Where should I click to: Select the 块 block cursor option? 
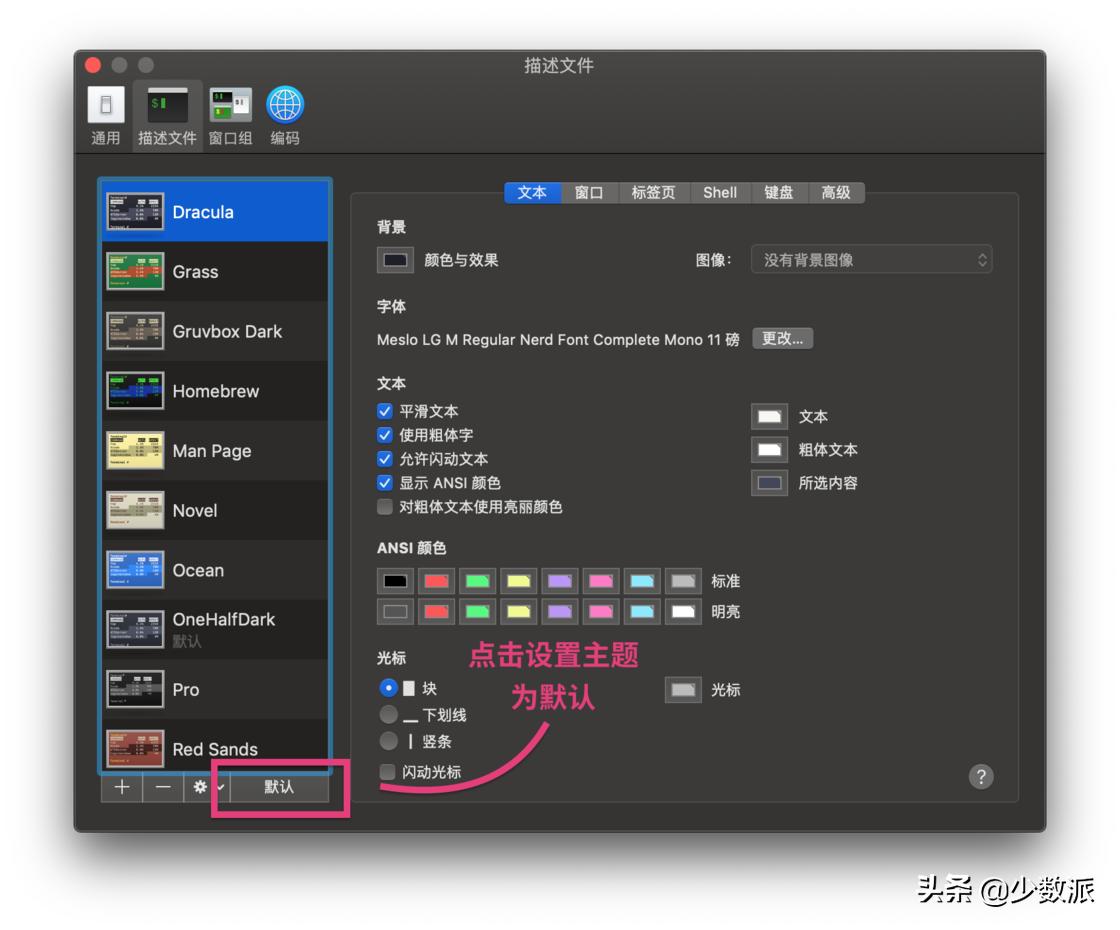[388, 688]
